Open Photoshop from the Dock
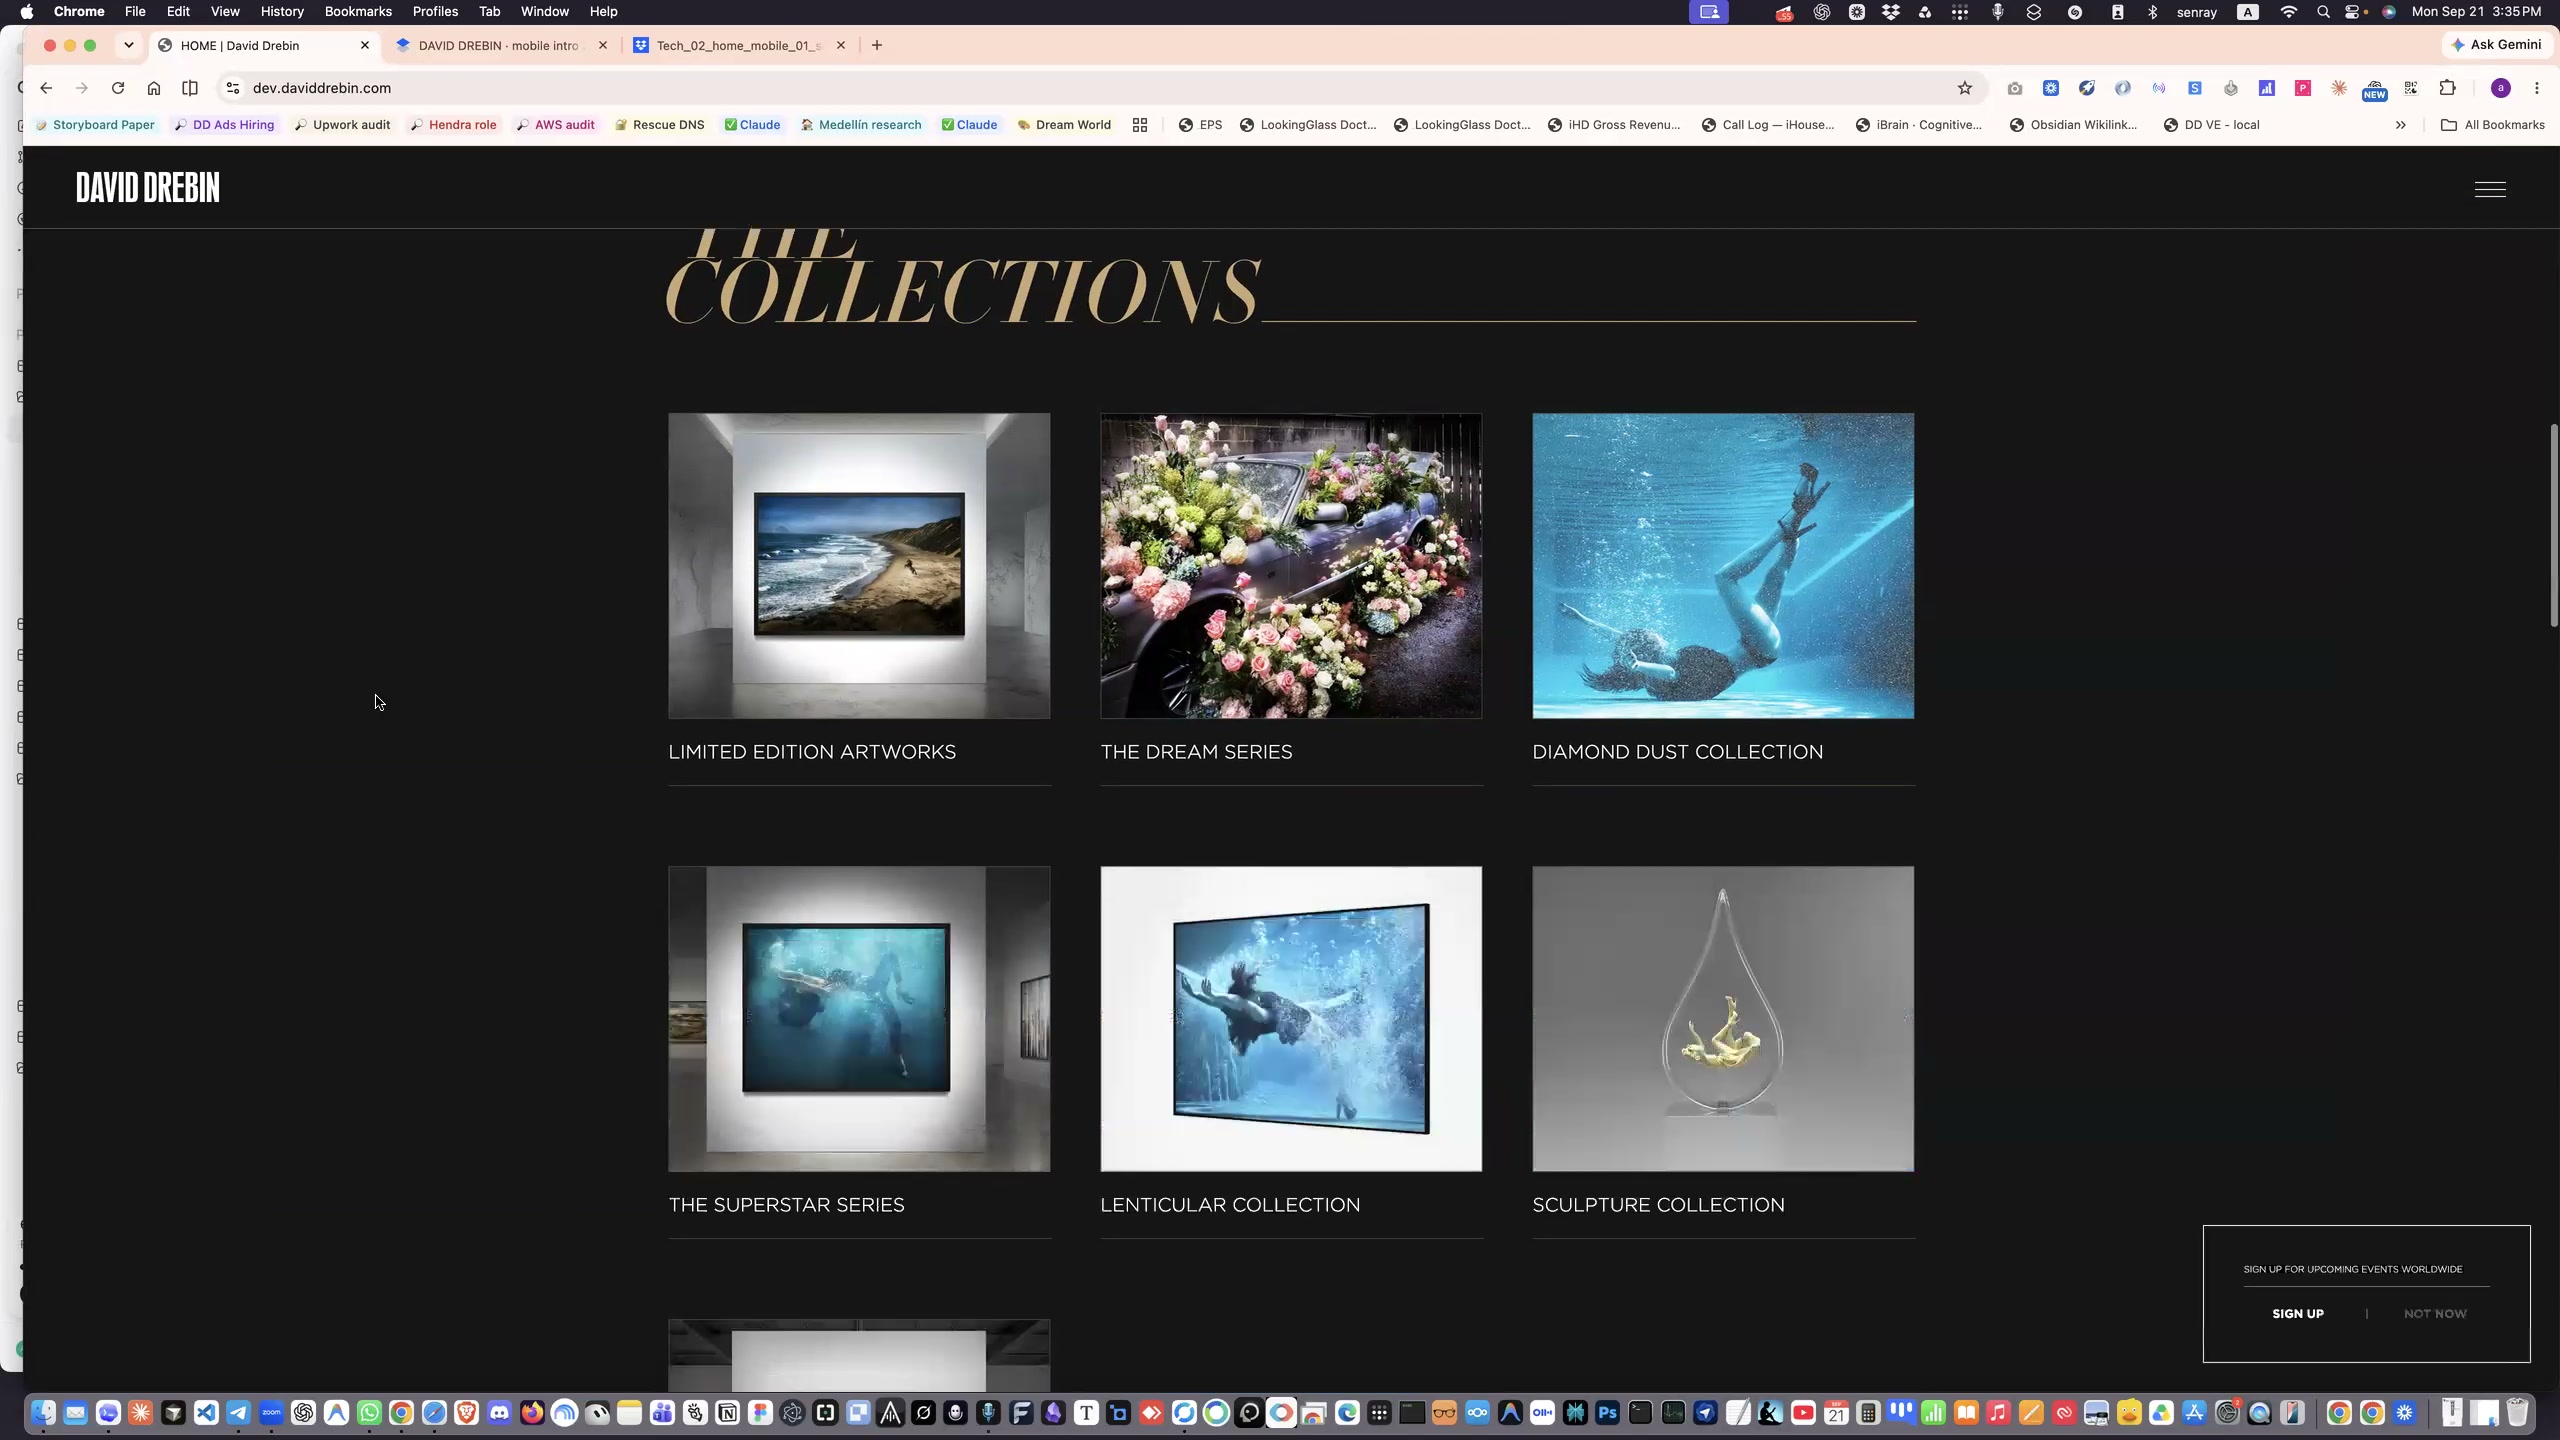The width and height of the screenshot is (2560, 1440). pos(1607,1413)
